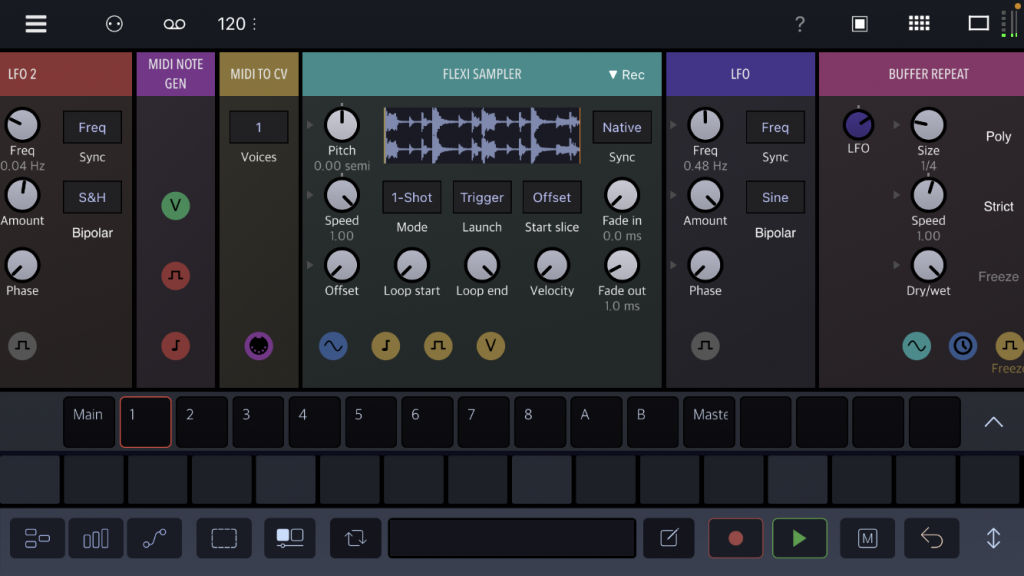Open the tempo 120 options dots
This screenshot has height=576, width=1024.
pyautogui.click(x=255, y=24)
